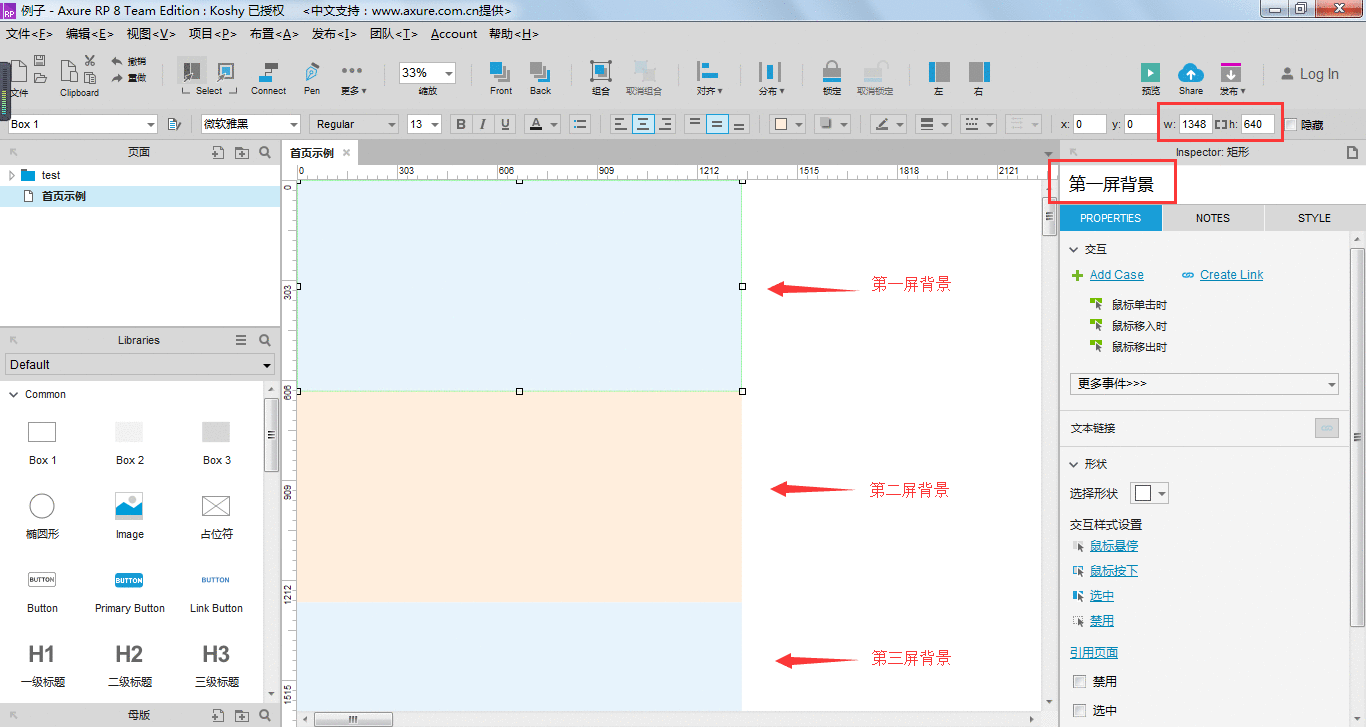Activate the Connect tool
1366x727 pixels.
click(268, 76)
